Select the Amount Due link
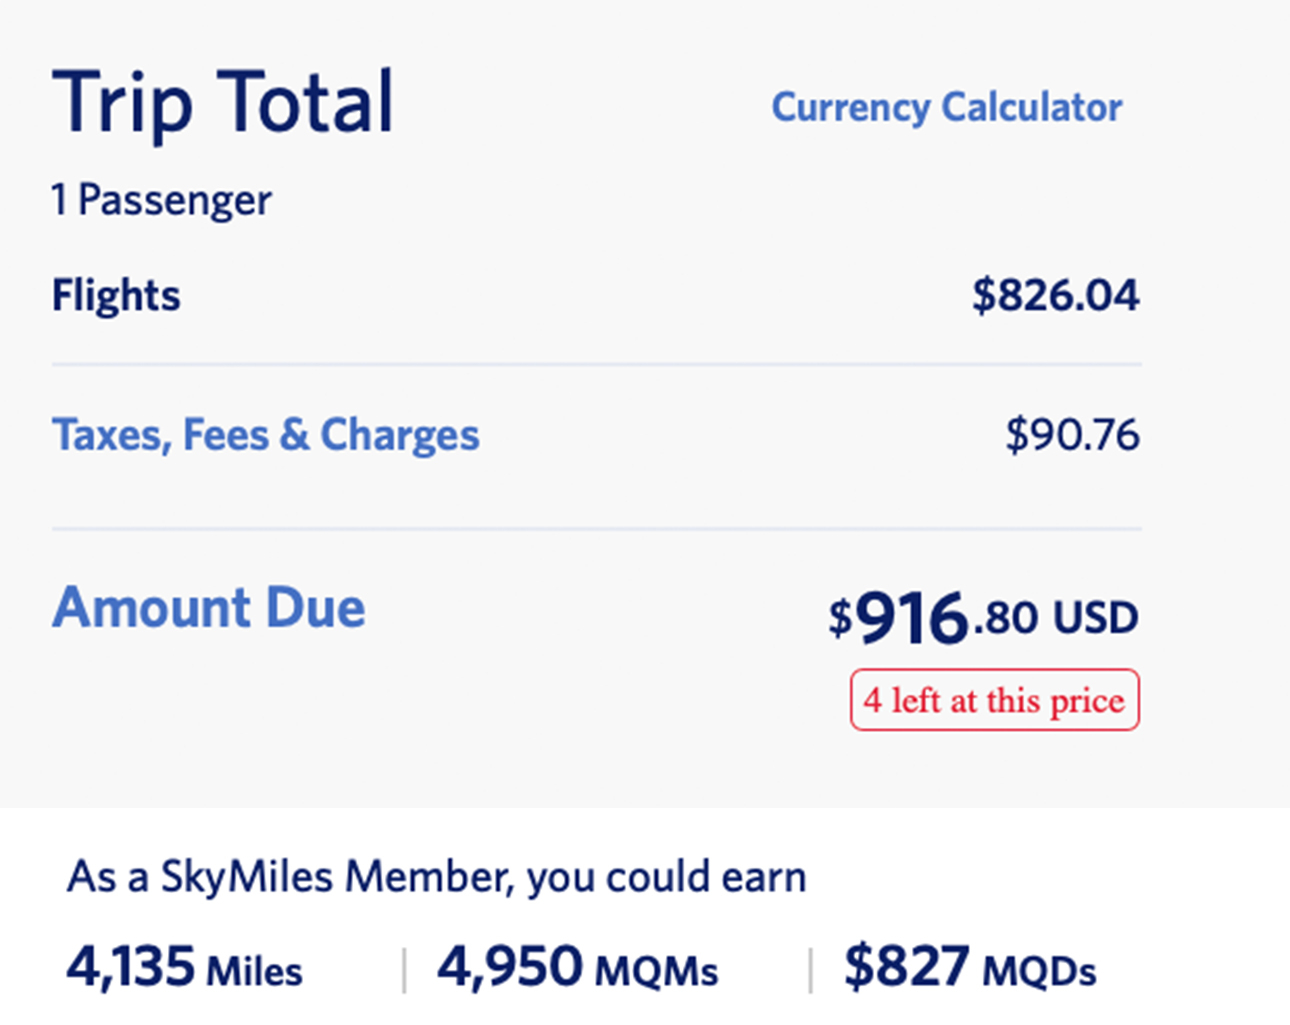 [x=208, y=608]
